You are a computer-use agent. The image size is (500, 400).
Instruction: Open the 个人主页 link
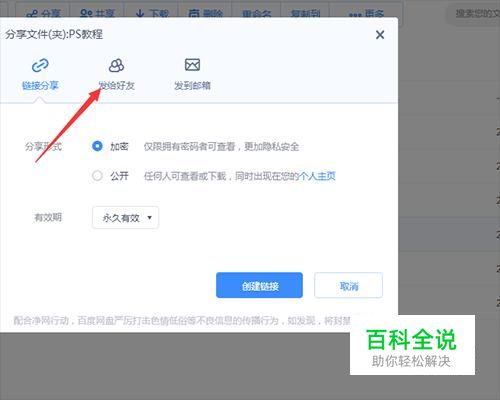(317, 176)
